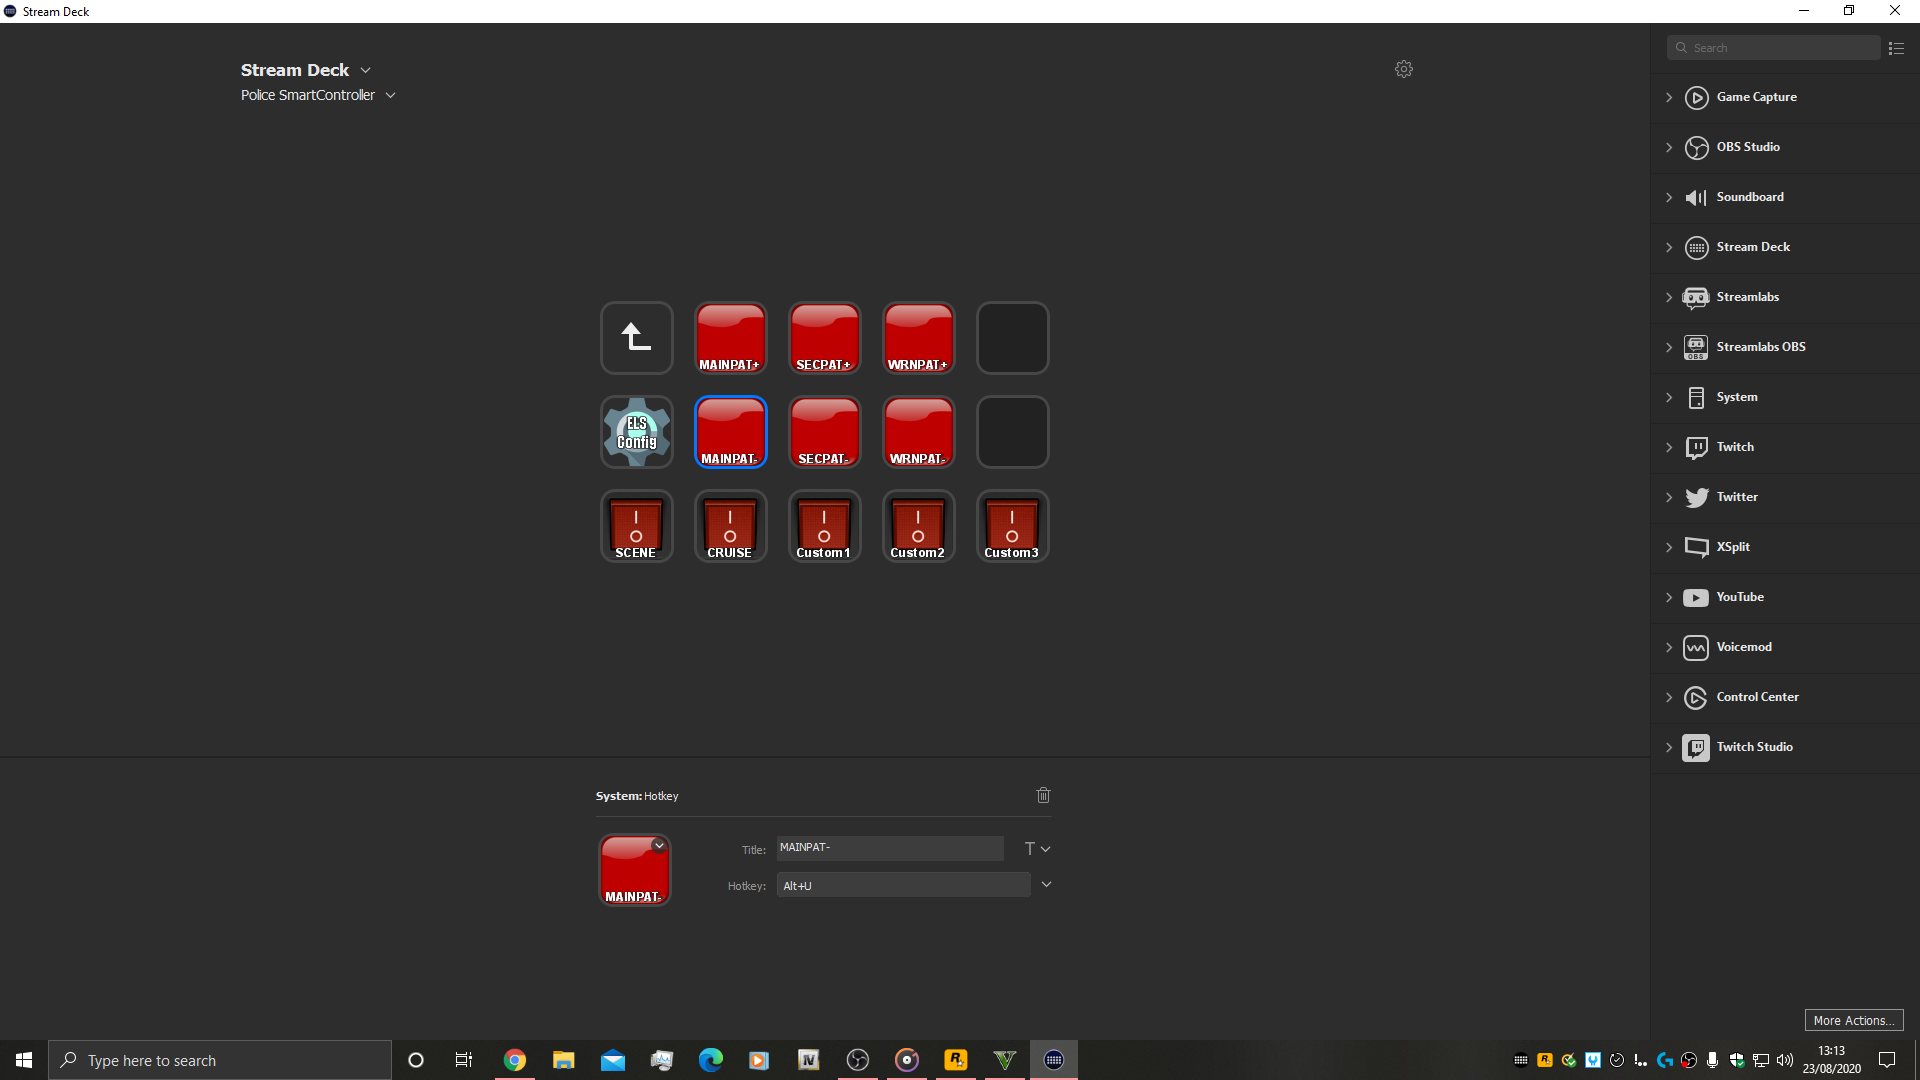Click the back-arrow folder key
This screenshot has width=1920, height=1080.
point(636,338)
